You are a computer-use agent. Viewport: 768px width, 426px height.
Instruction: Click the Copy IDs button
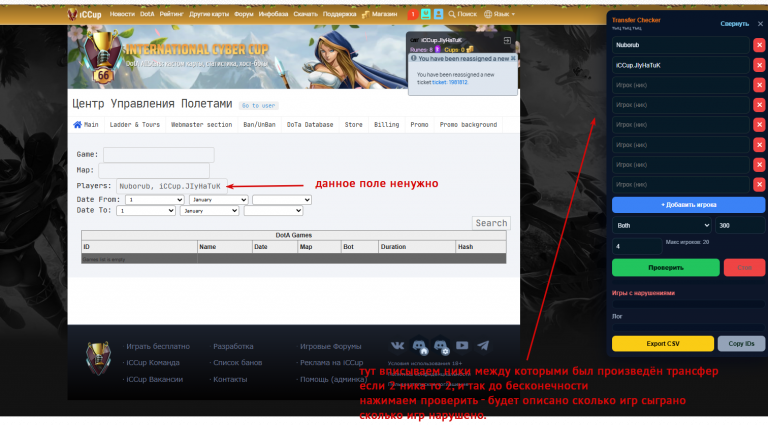(741, 344)
